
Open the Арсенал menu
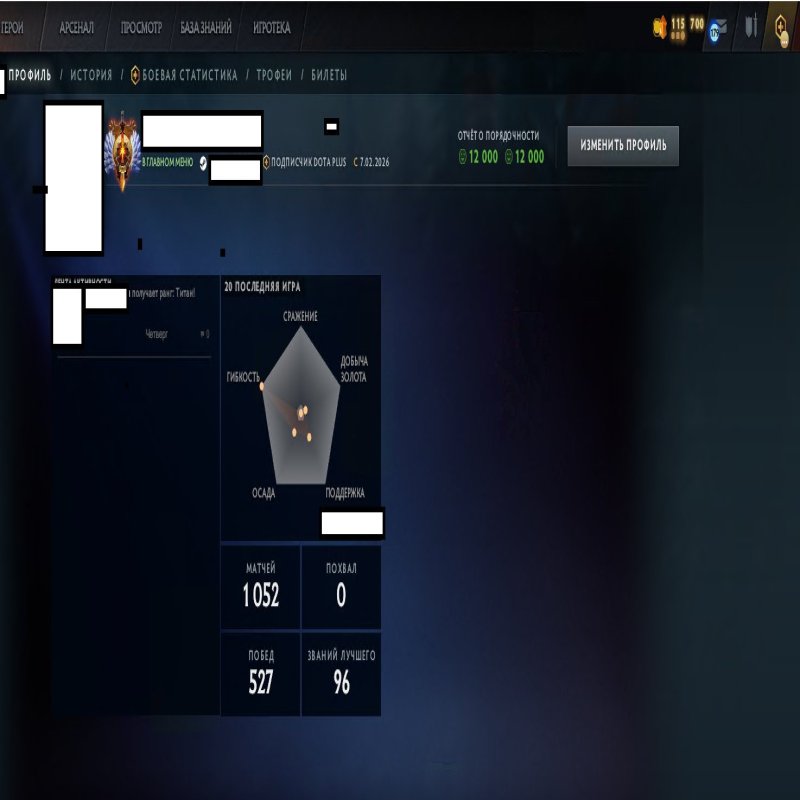coord(77,28)
